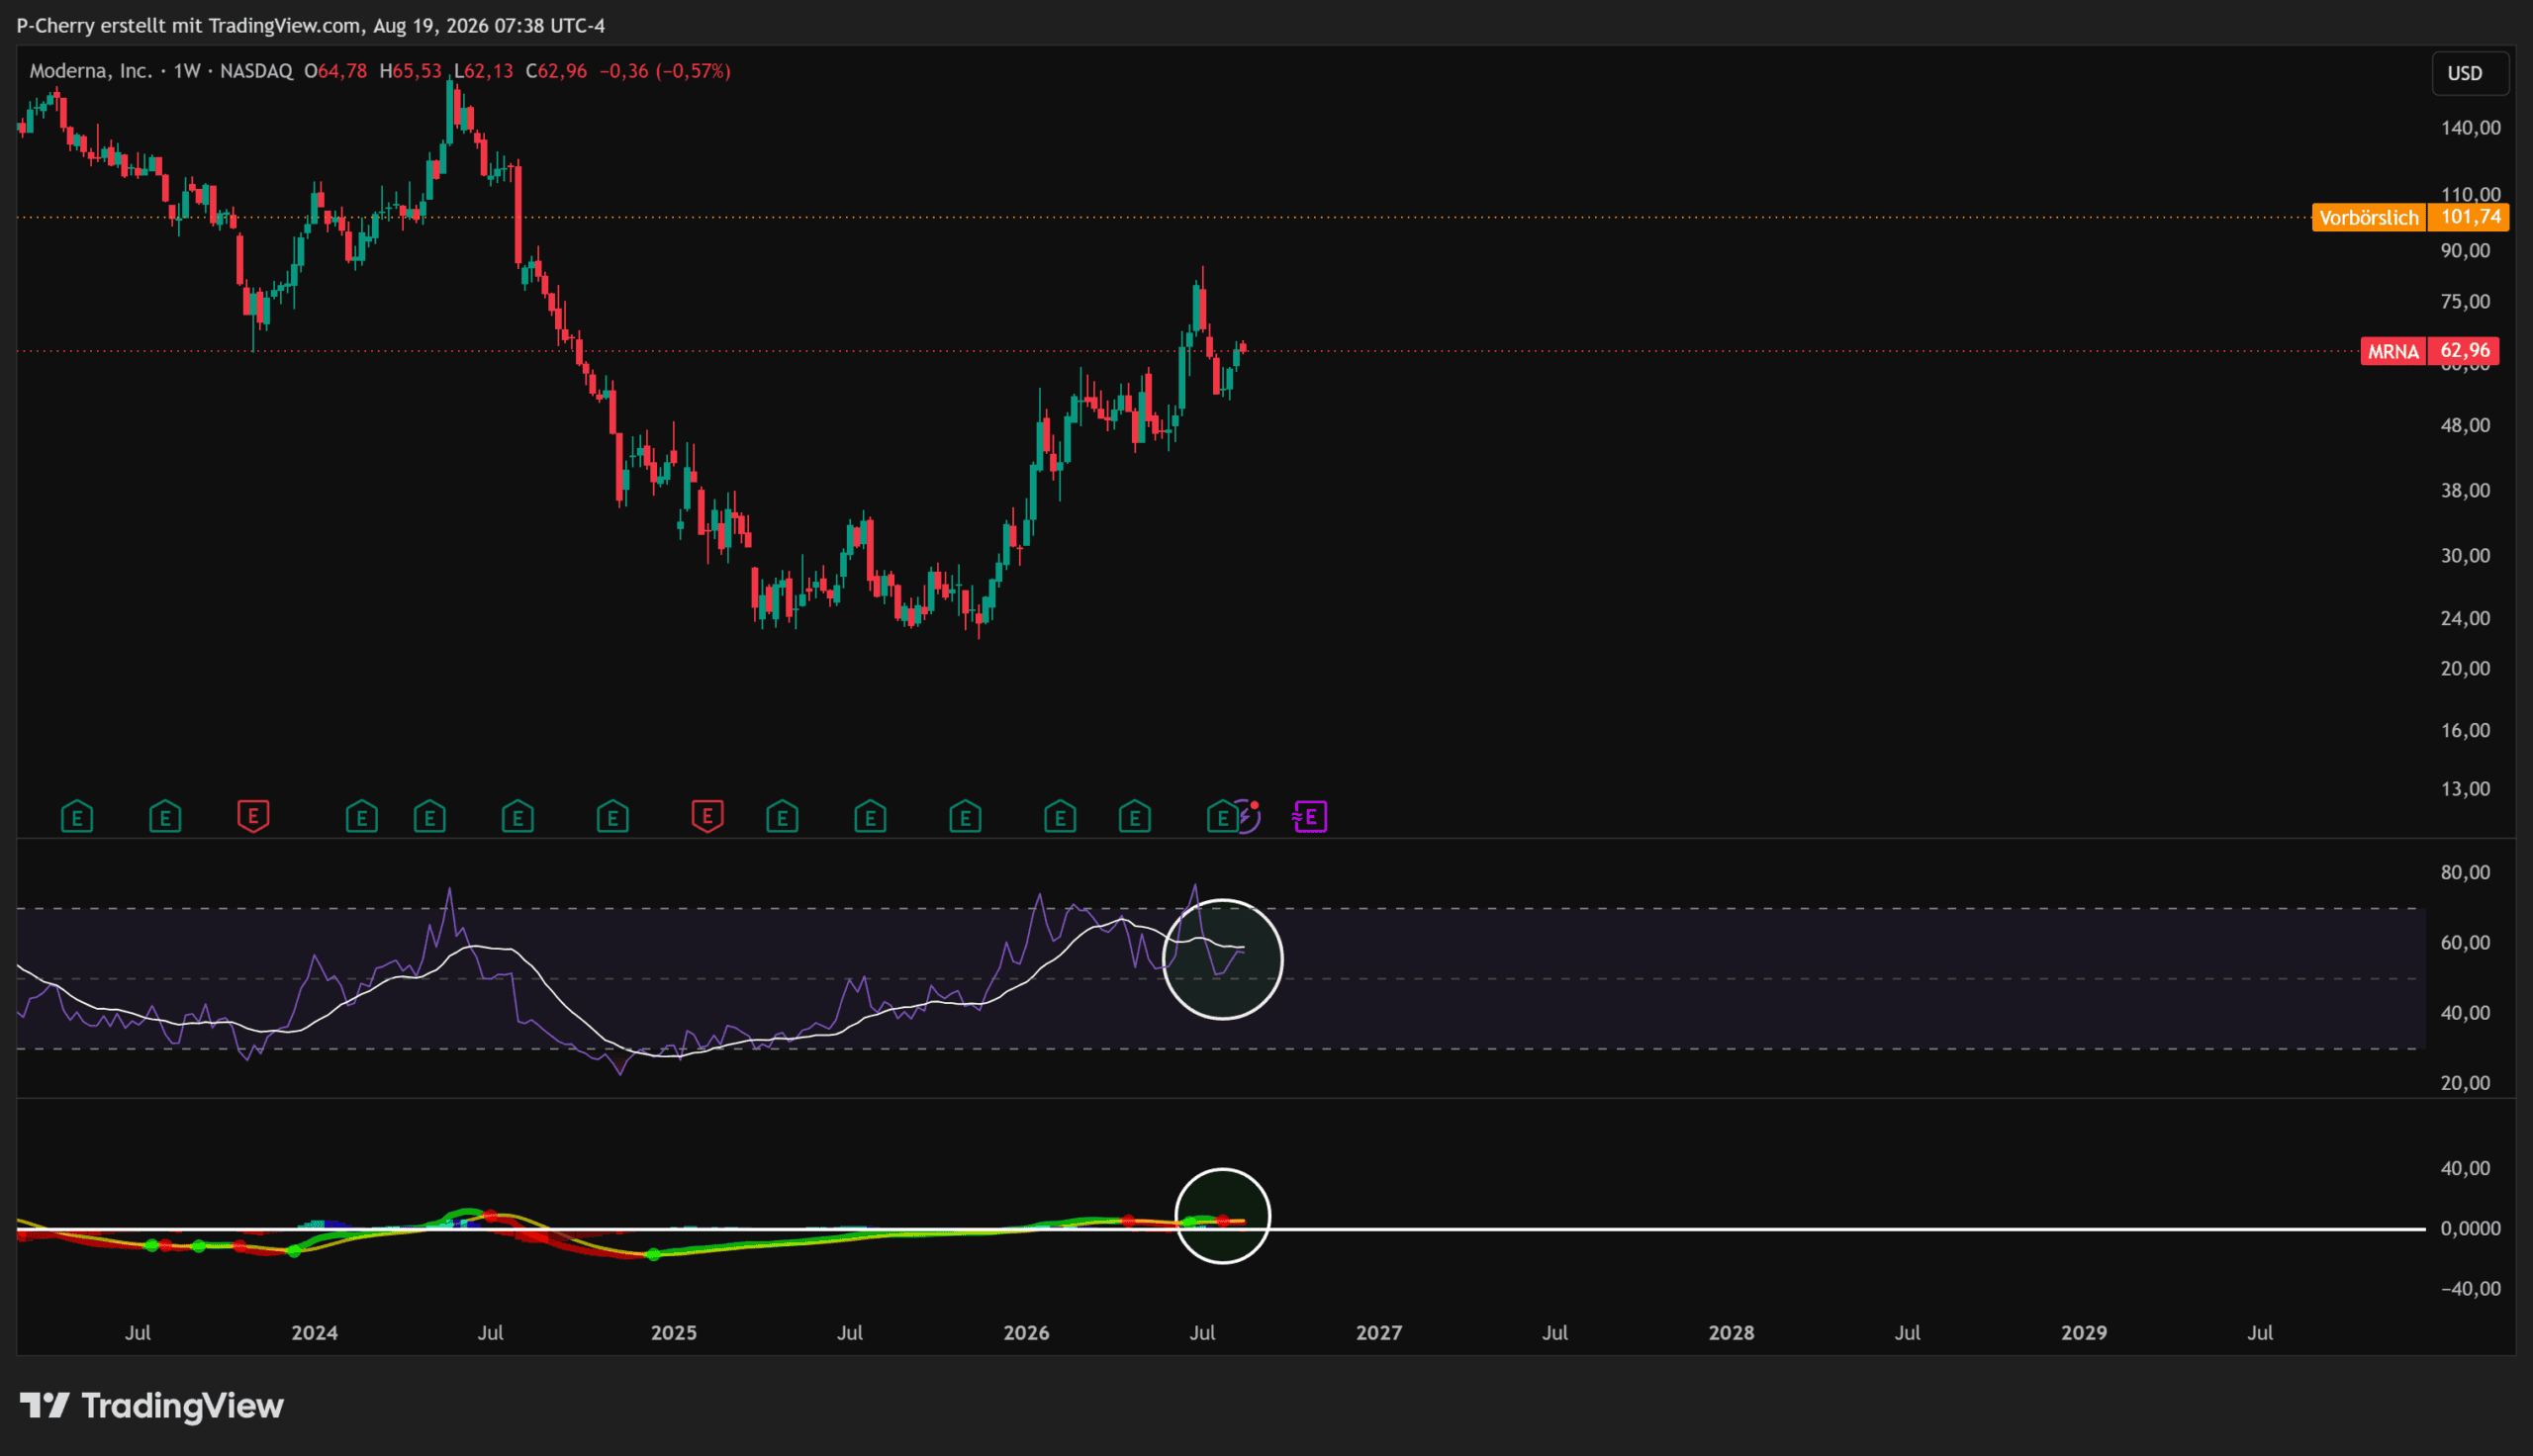Click the earnings marker for May 2023
The width and height of the screenshot is (2533, 1456).
[x=77, y=817]
